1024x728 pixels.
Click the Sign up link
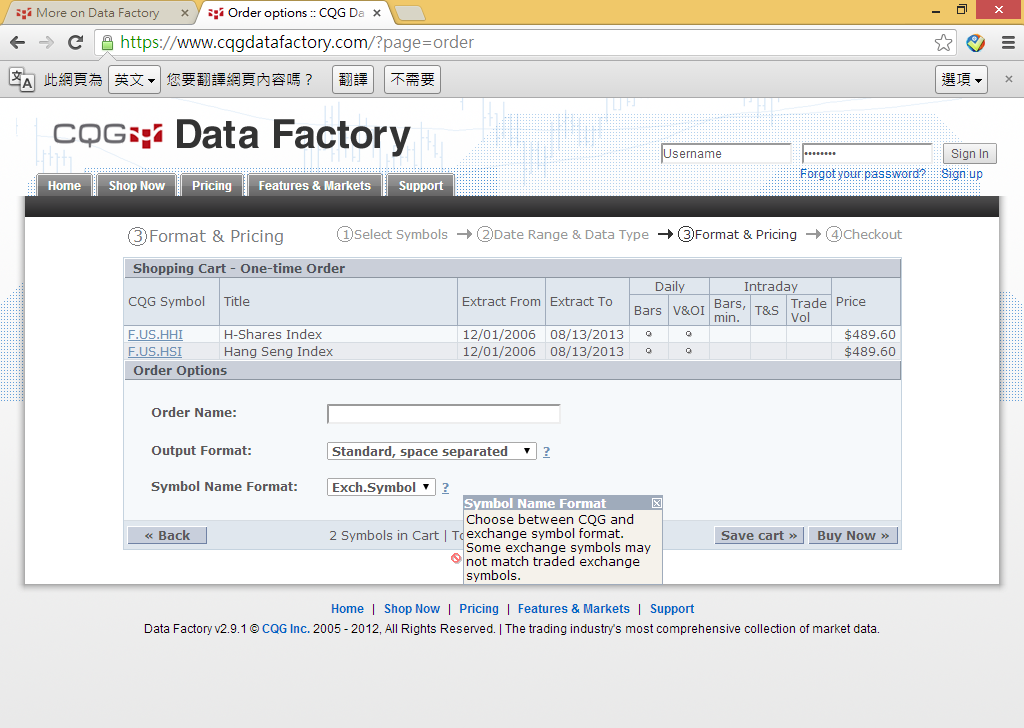(961, 174)
